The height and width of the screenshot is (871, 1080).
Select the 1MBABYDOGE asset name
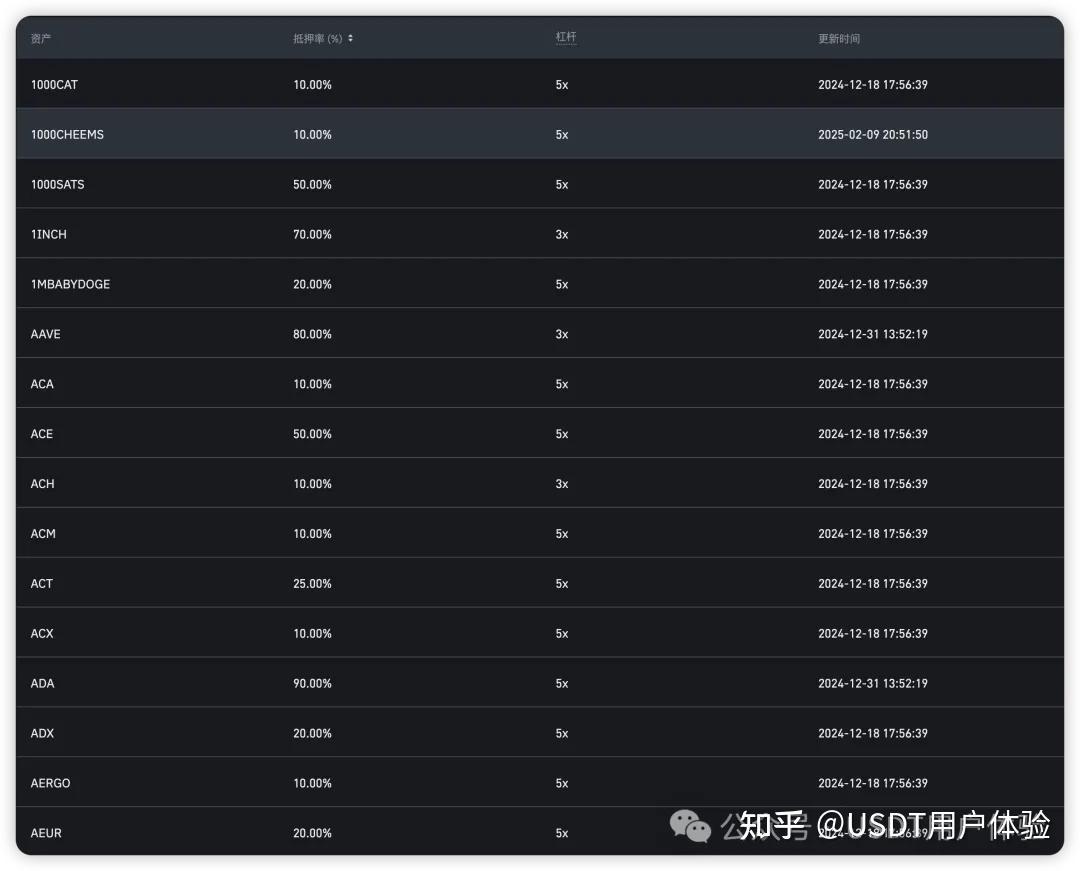click(70, 284)
